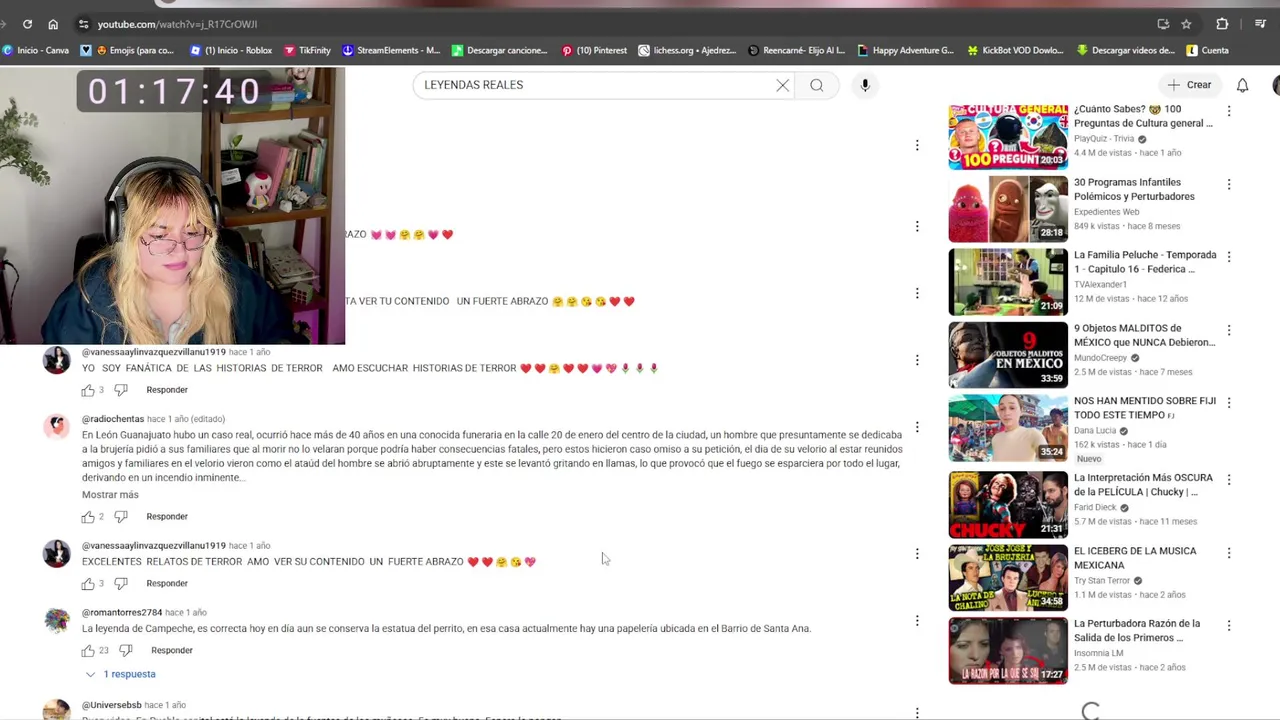
Task: Open options menu for EXCELENTES RELATOS comment
Action: 917,554
